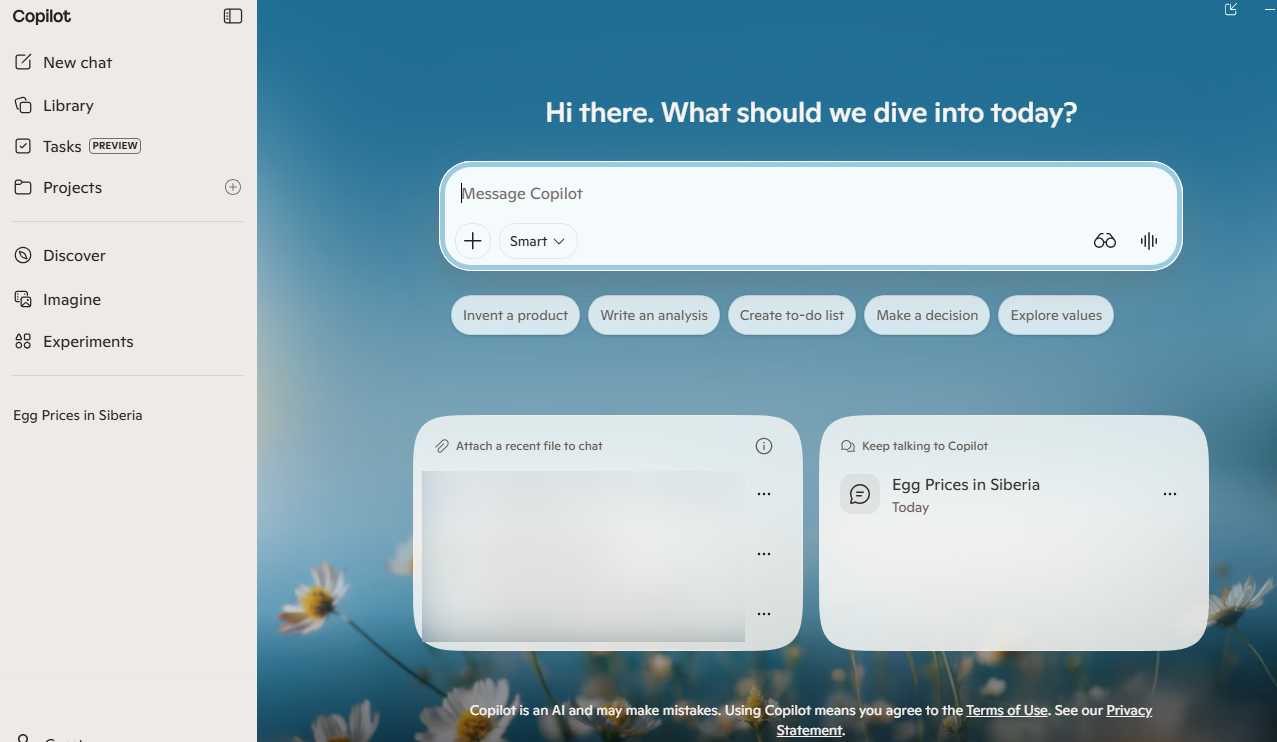The image size is (1277, 742).
Task: Click the New chat pencil icon
Action: coord(23,62)
